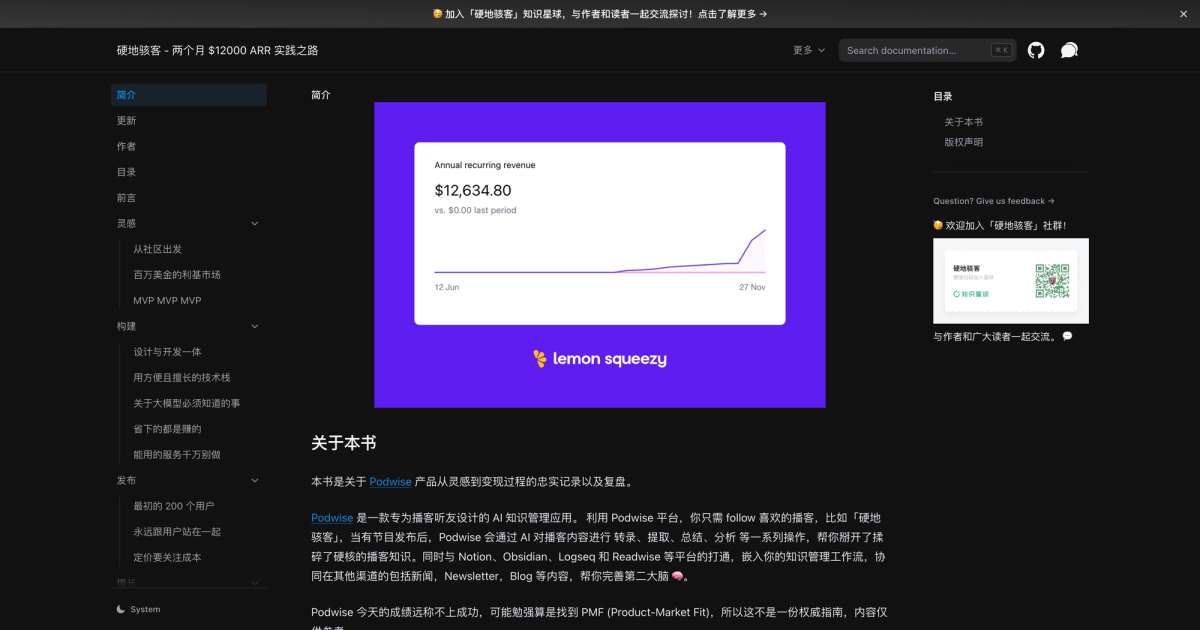
Task: Click the Podwise link starting second paragraph
Action: [332, 518]
